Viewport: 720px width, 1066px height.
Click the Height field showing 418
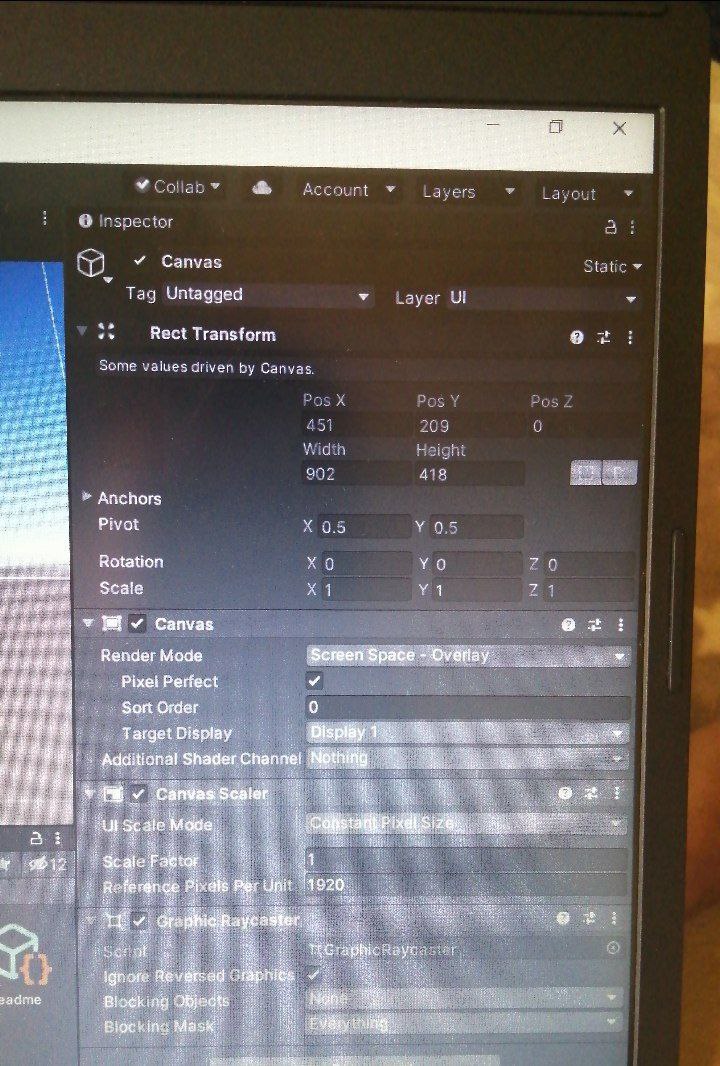click(x=469, y=474)
